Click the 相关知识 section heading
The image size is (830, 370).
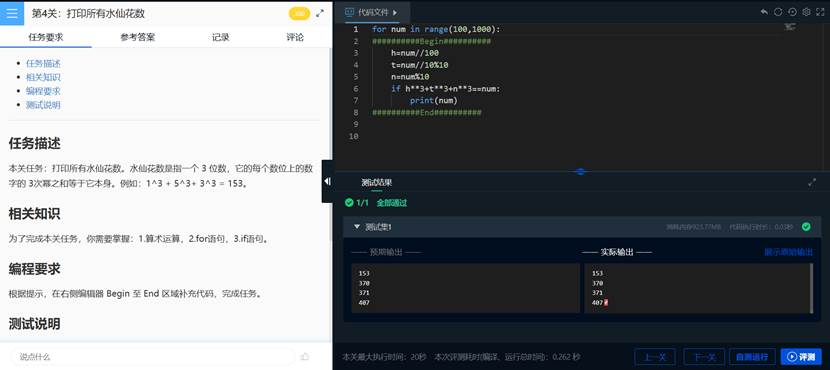(34, 214)
